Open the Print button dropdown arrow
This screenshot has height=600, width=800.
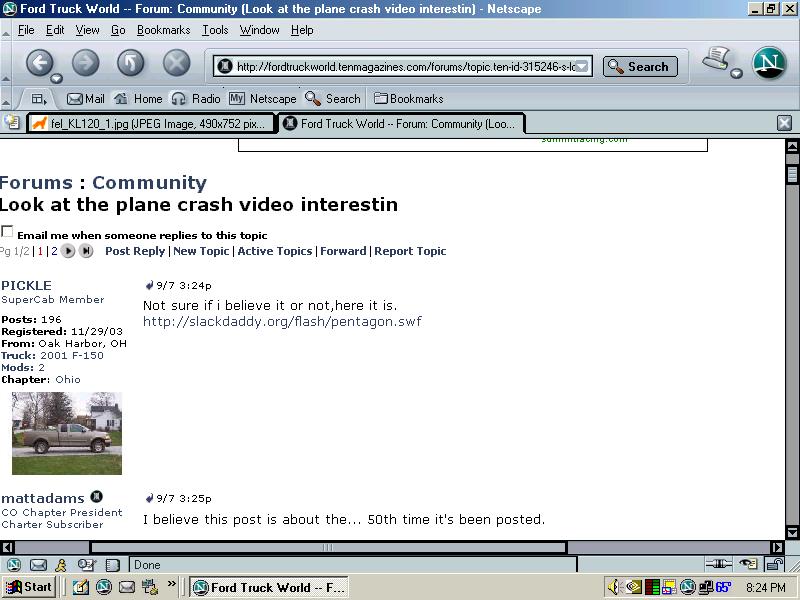pyautogui.click(x=736, y=73)
